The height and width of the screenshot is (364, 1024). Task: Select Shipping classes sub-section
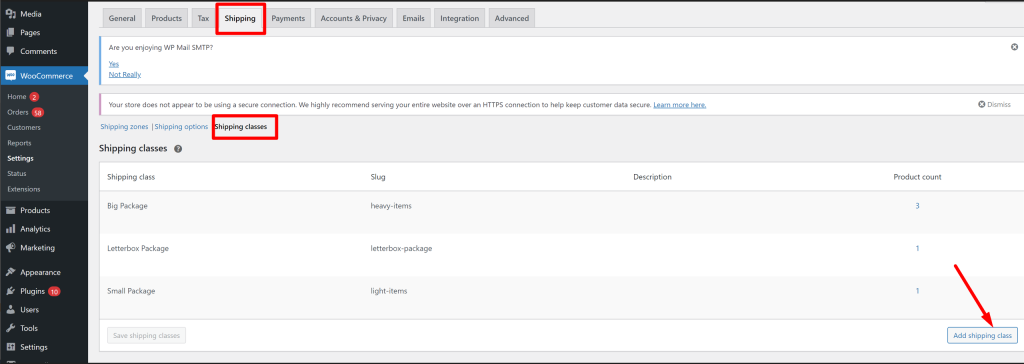click(x=240, y=126)
